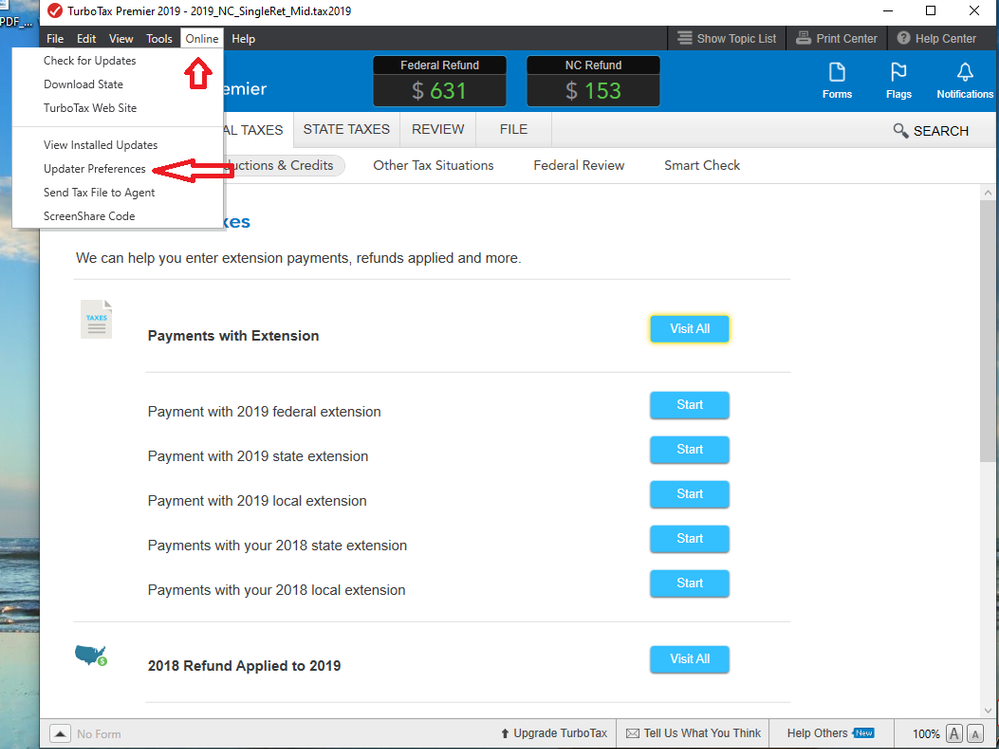This screenshot has height=749, width=999.
Task: Click Upgrade TurboTax in status bar
Action: click(x=554, y=734)
